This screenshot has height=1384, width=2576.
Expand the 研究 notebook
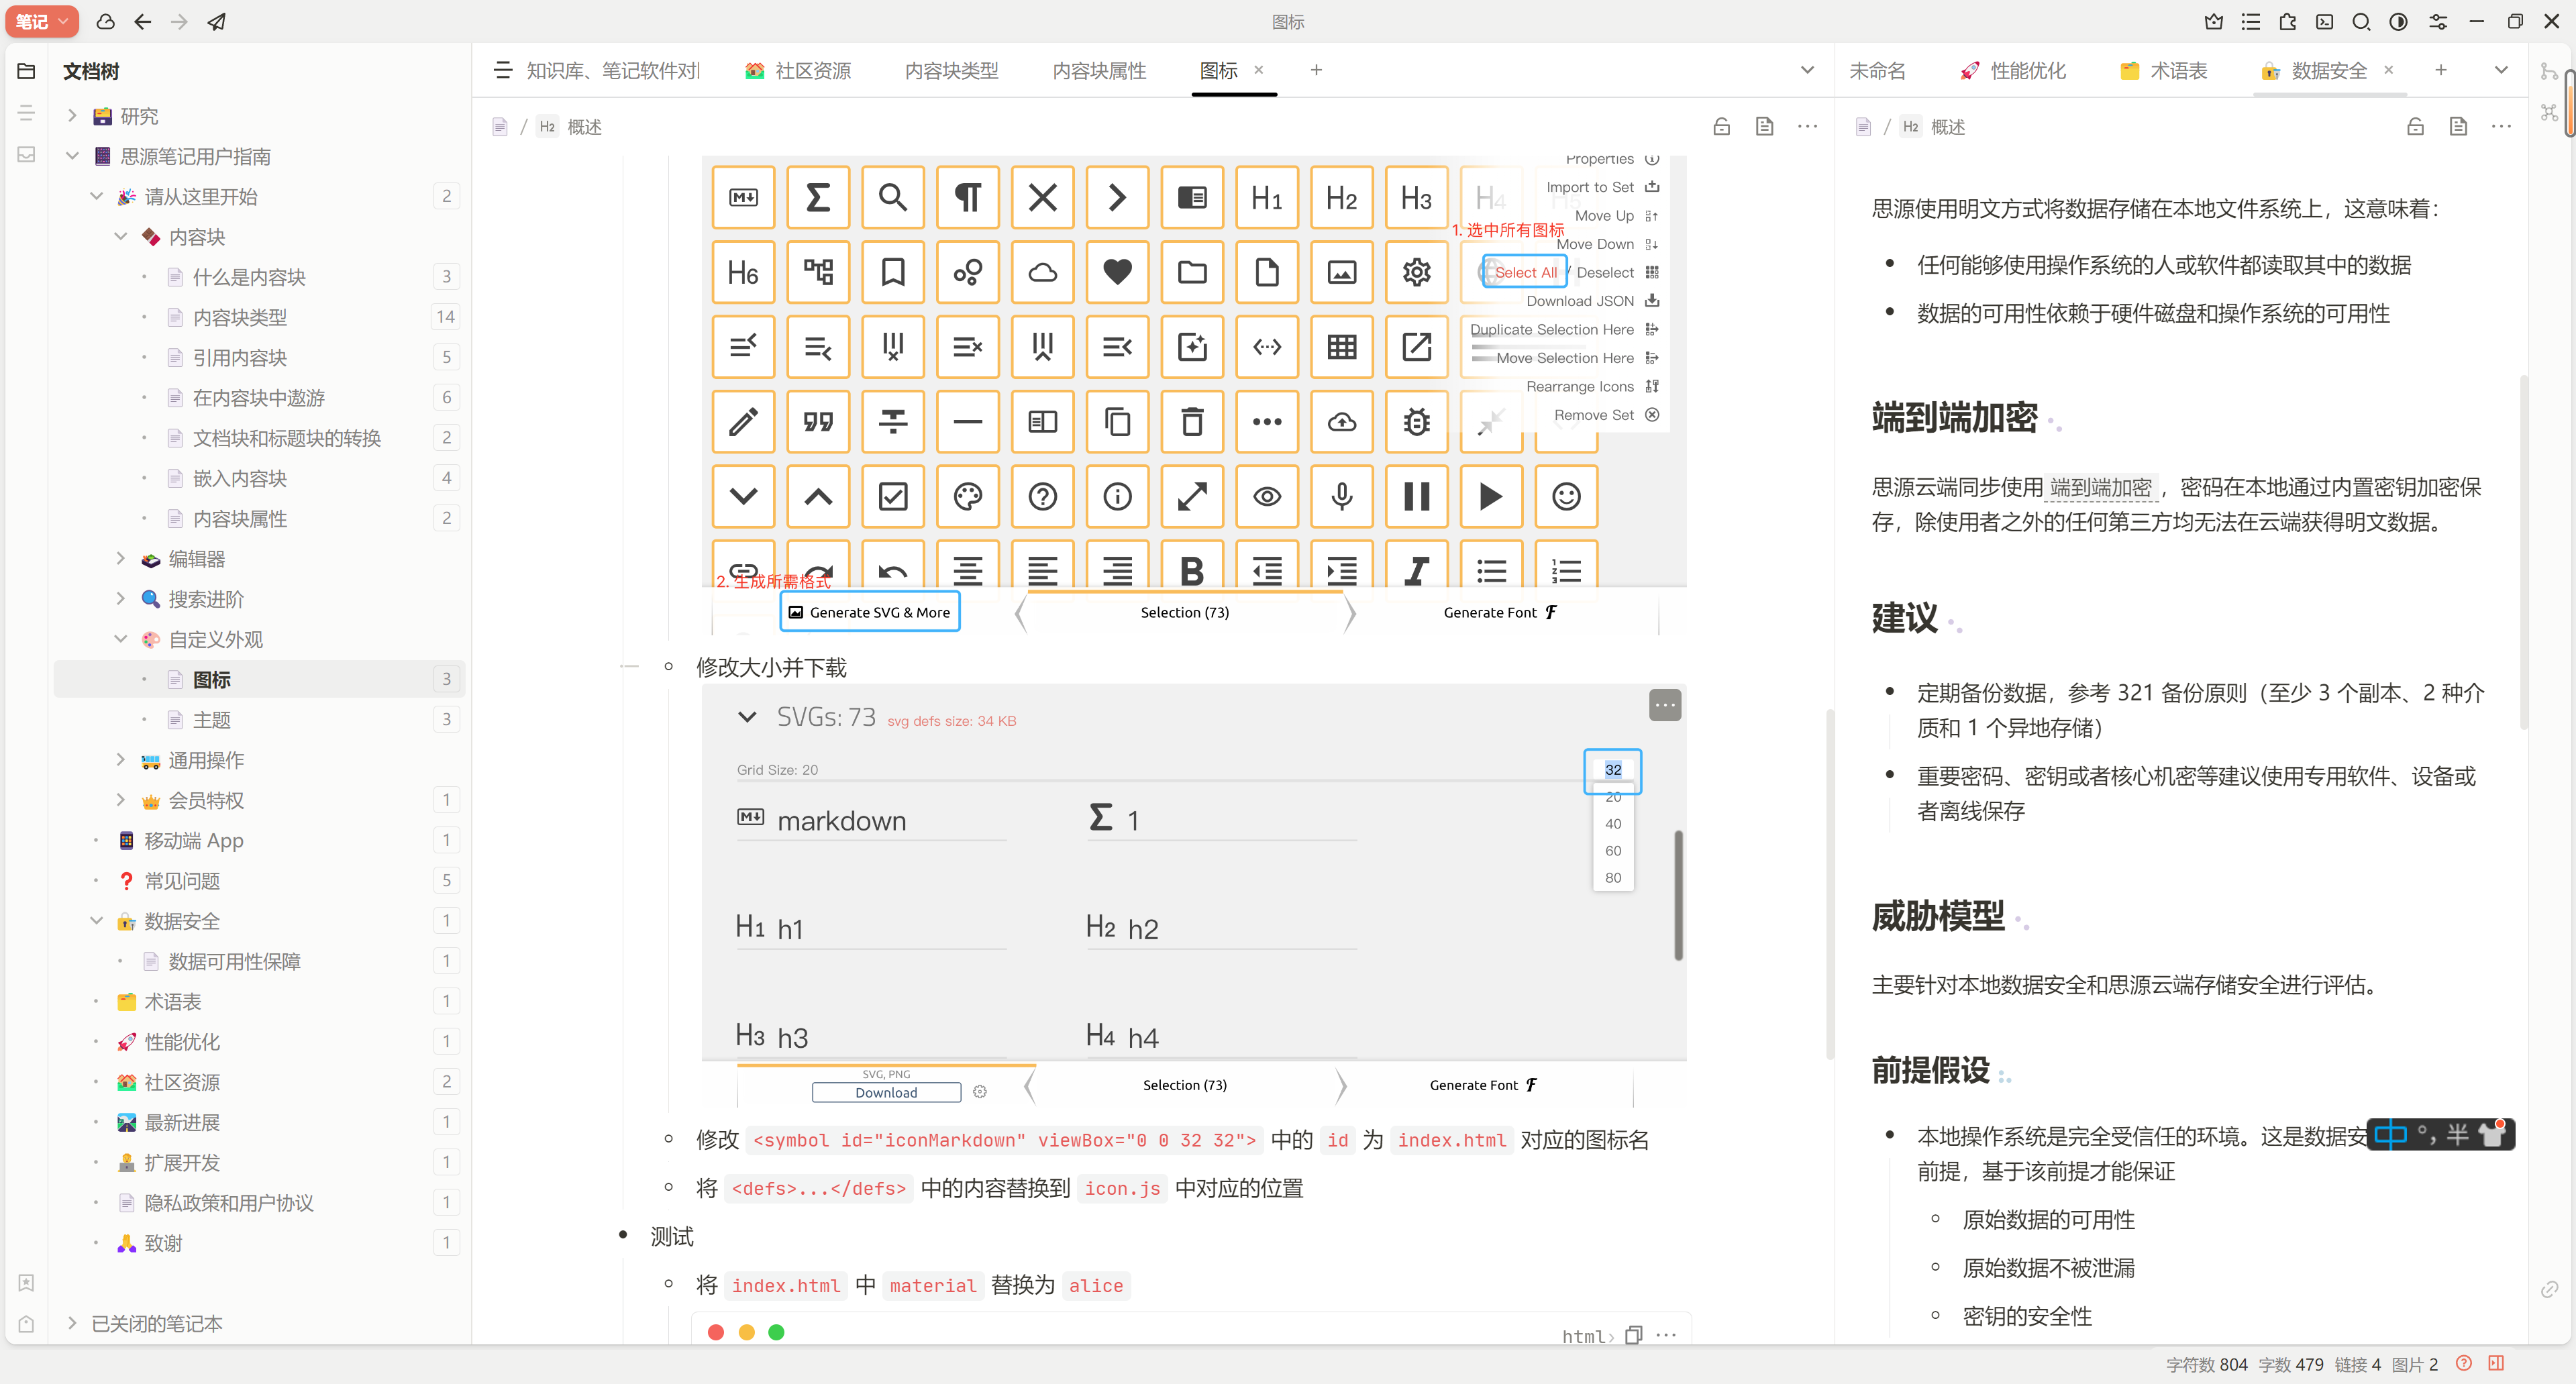click(72, 116)
